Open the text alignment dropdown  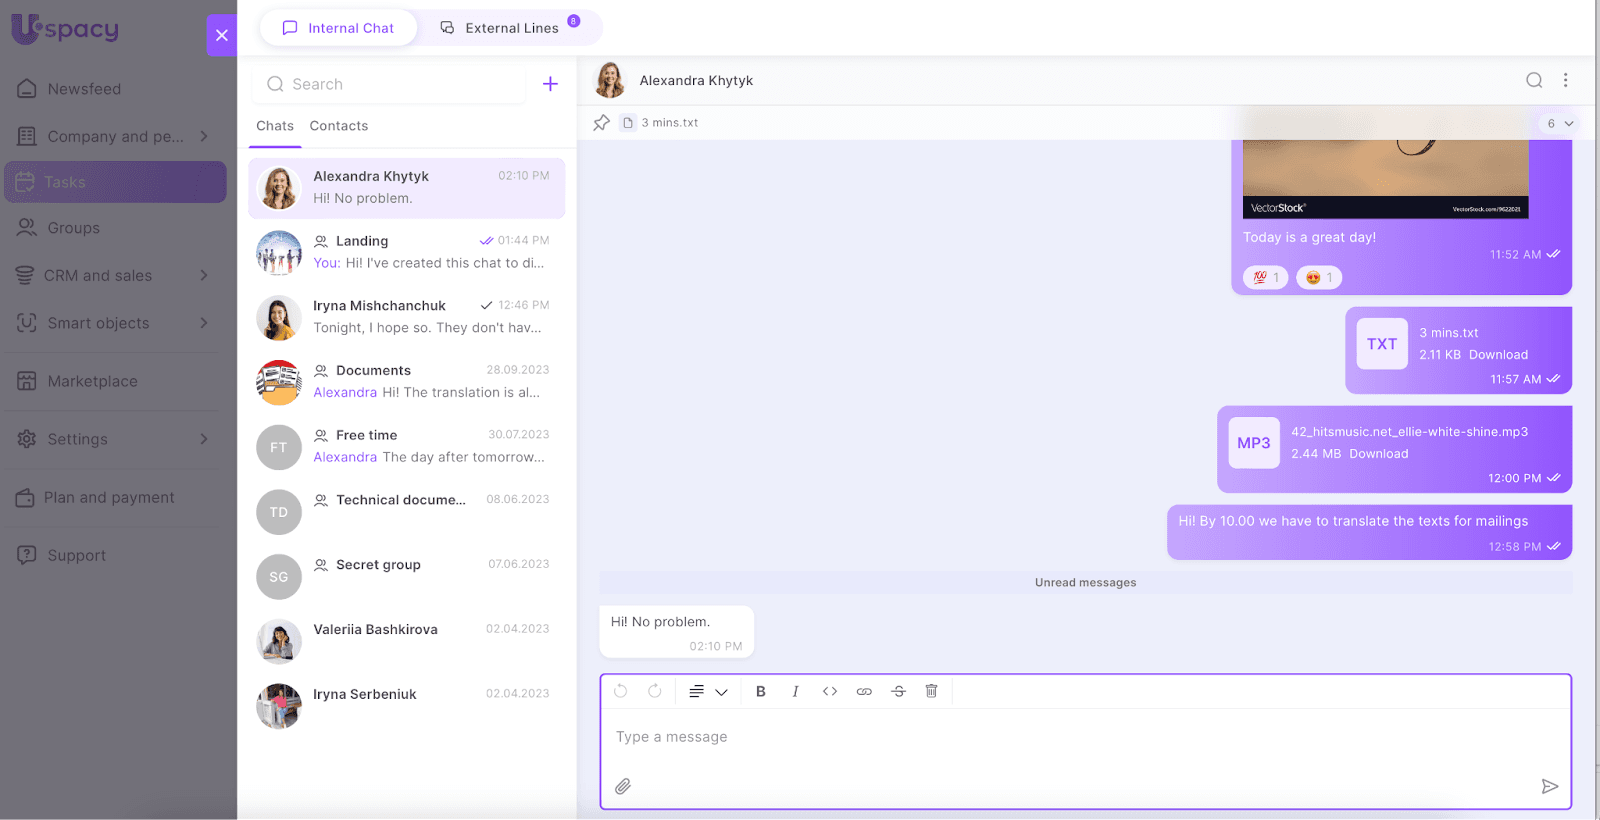[x=707, y=691]
